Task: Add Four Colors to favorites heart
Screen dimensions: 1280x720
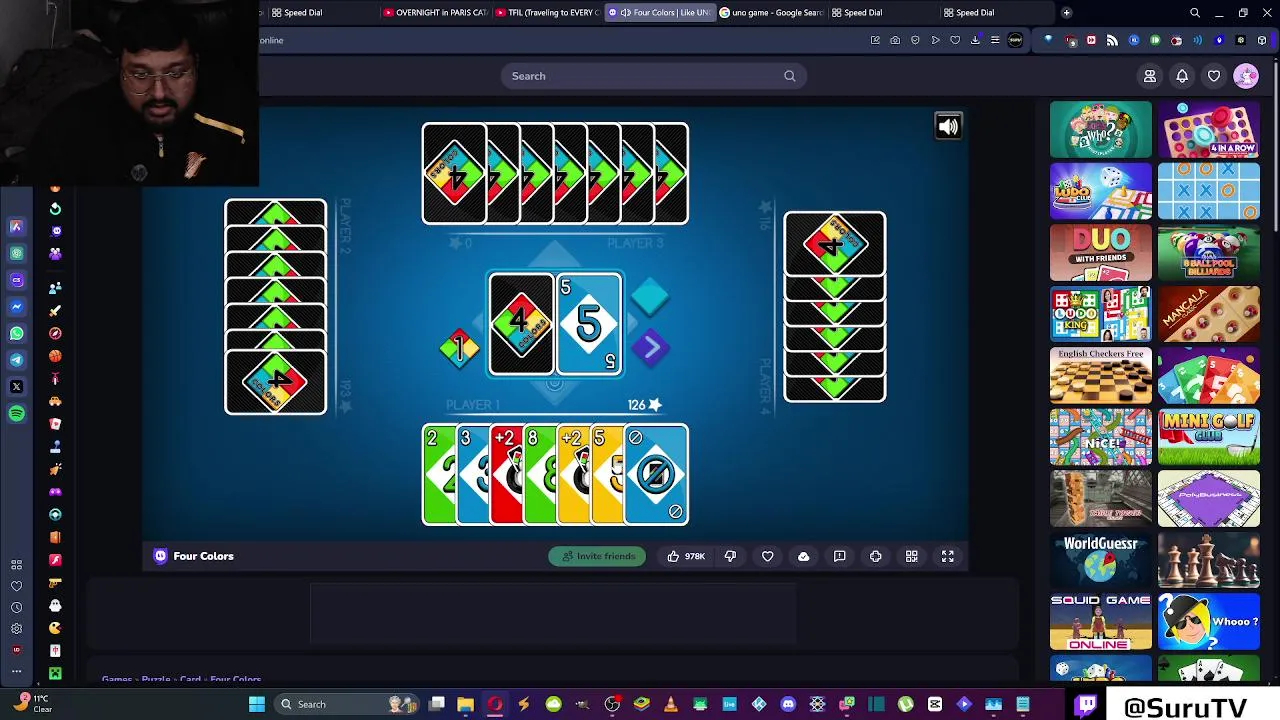Action: pyautogui.click(x=767, y=556)
